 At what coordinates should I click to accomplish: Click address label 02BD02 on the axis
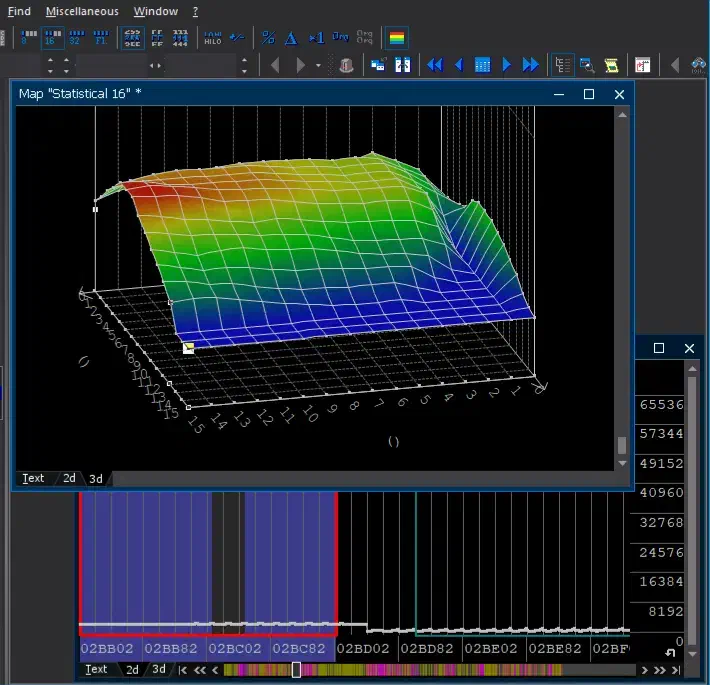pyautogui.click(x=363, y=648)
